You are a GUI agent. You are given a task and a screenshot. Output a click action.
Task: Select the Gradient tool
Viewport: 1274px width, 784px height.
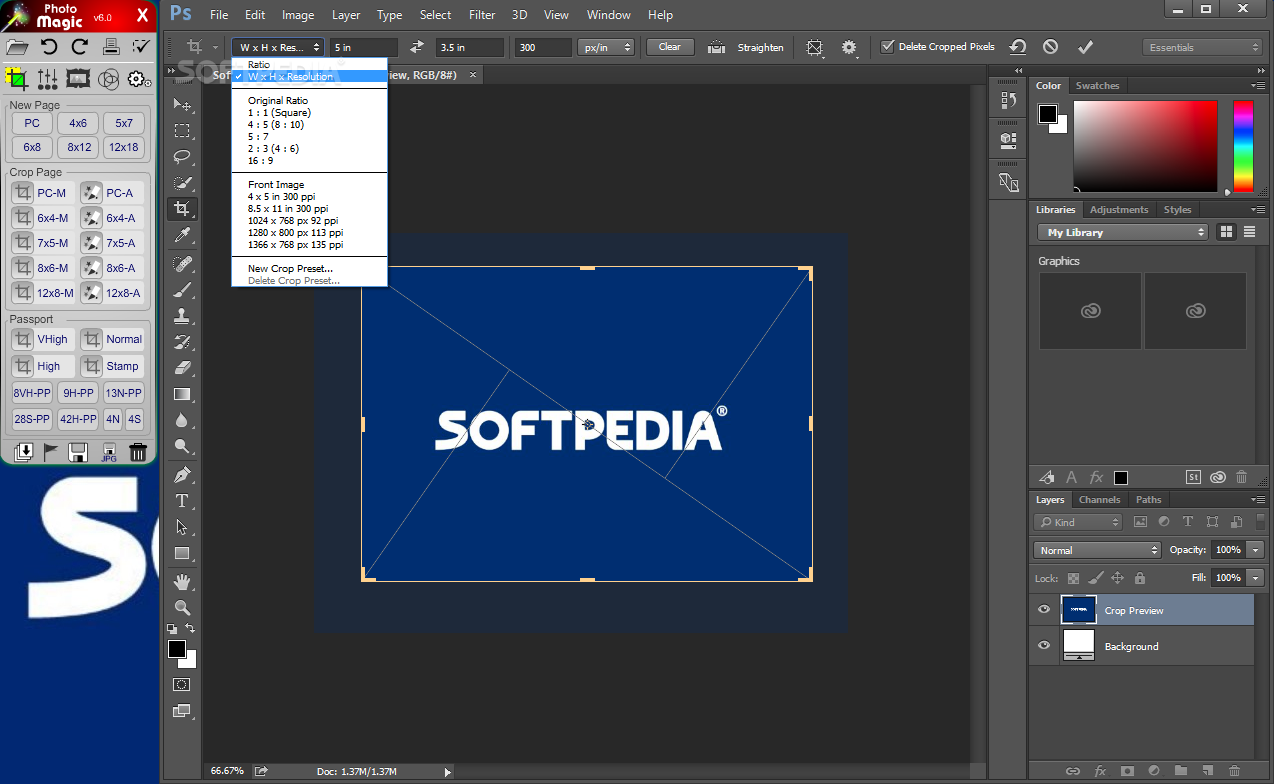tap(182, 394)
